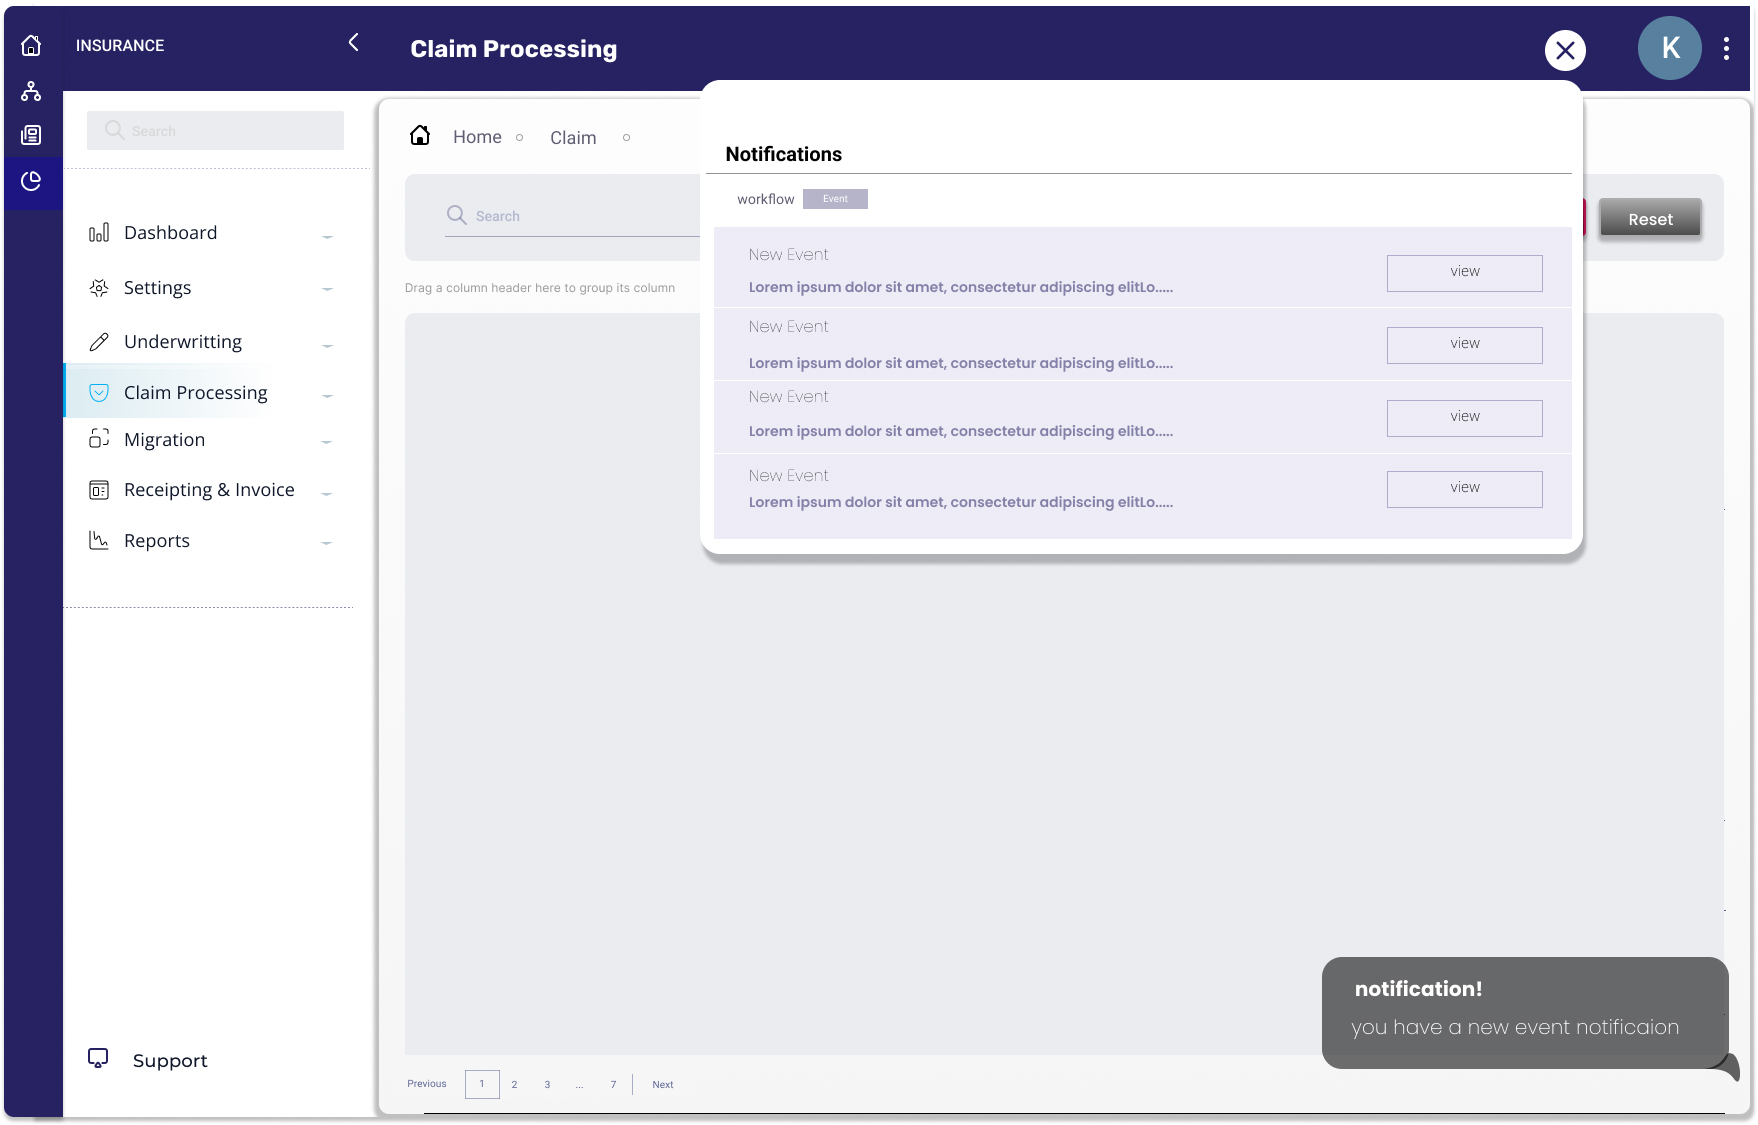Go to the Next page
Image resolution: width=1758 pixels, height=1125 pixels.
point(662,1084)
